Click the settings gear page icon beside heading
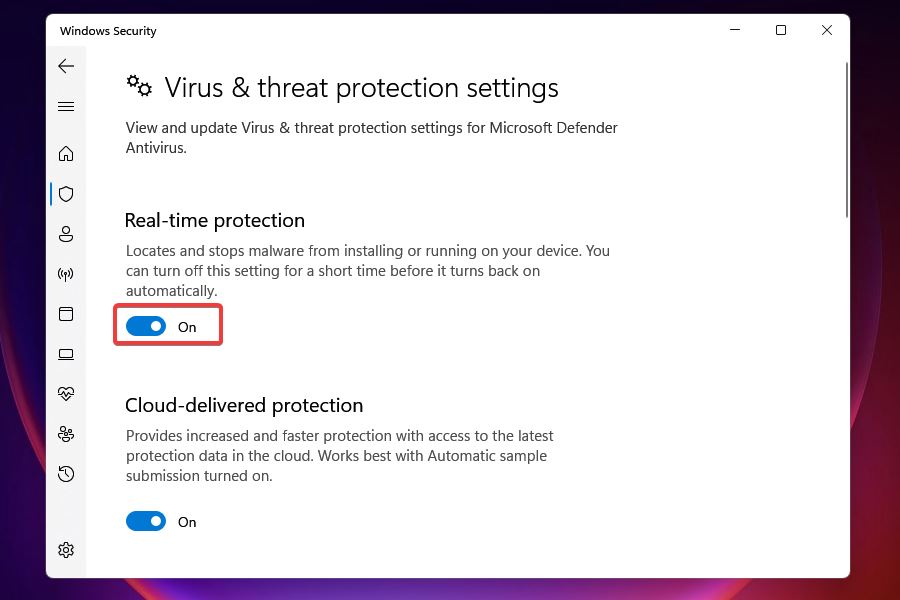This screenshot has width=900, height=600. click(x=138, y=86)
